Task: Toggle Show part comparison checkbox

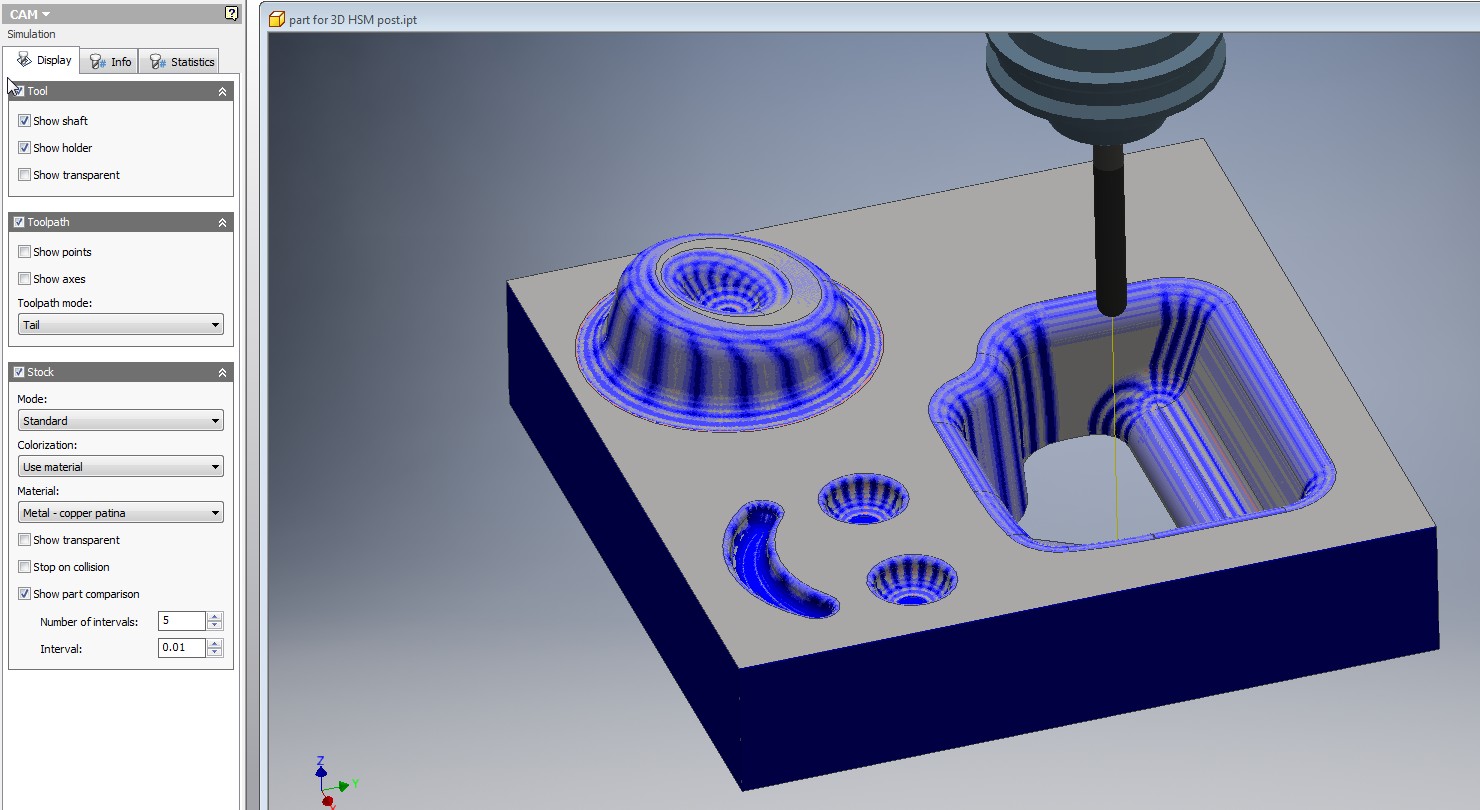Action: [25, 594]
